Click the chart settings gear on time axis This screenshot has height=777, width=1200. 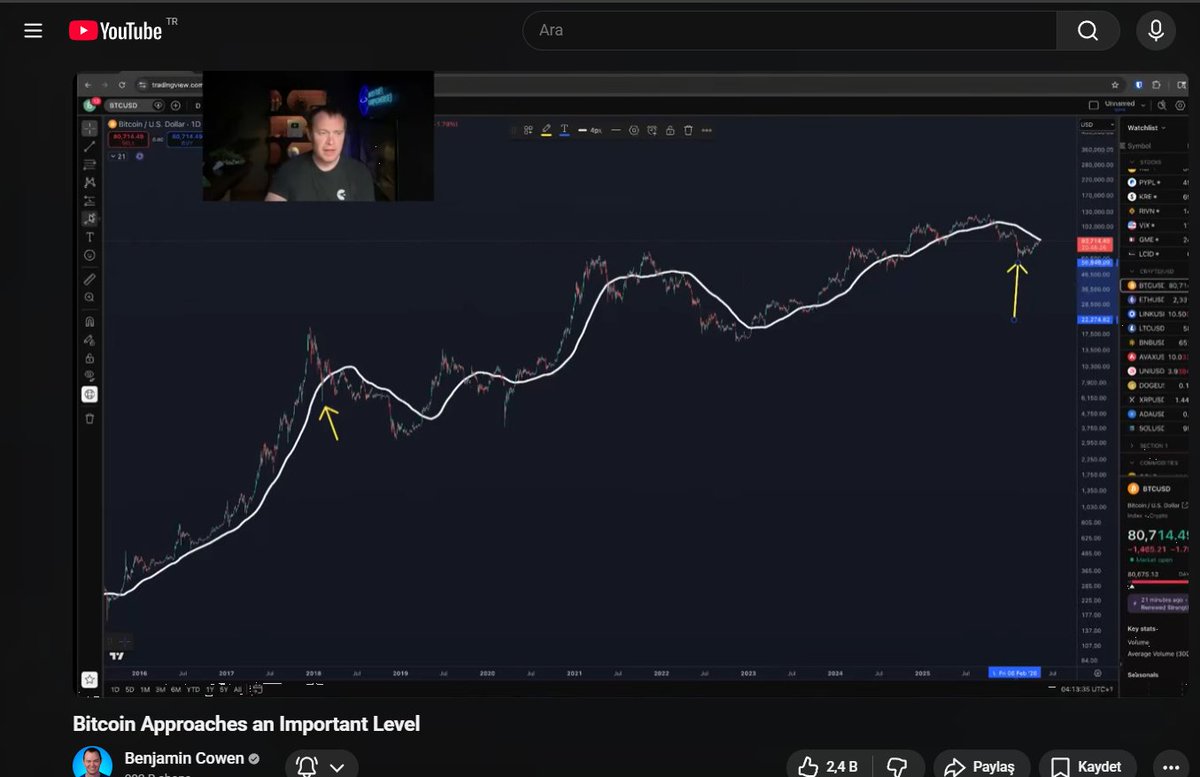[x=1098, y=674]
